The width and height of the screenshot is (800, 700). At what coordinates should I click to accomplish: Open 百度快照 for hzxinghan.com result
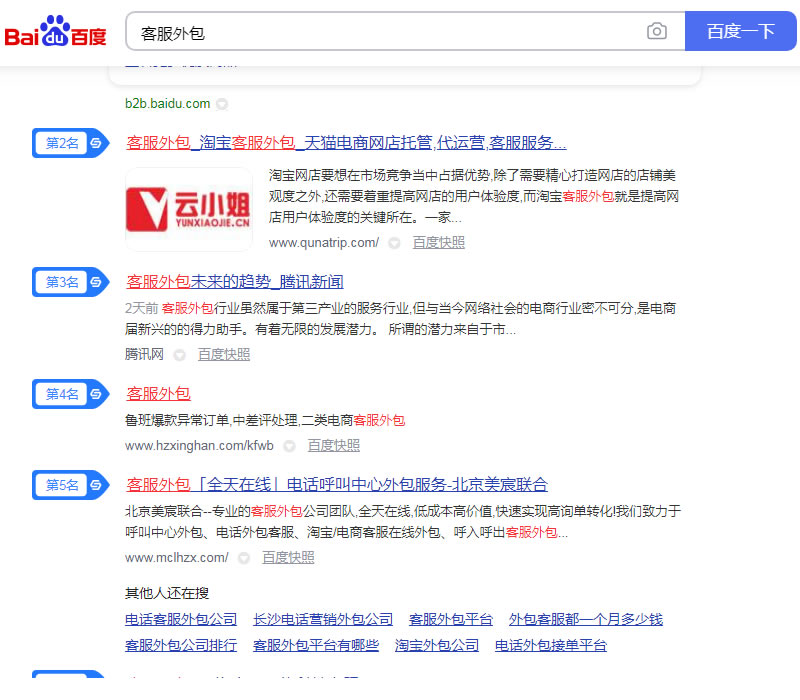click(333, 446)
